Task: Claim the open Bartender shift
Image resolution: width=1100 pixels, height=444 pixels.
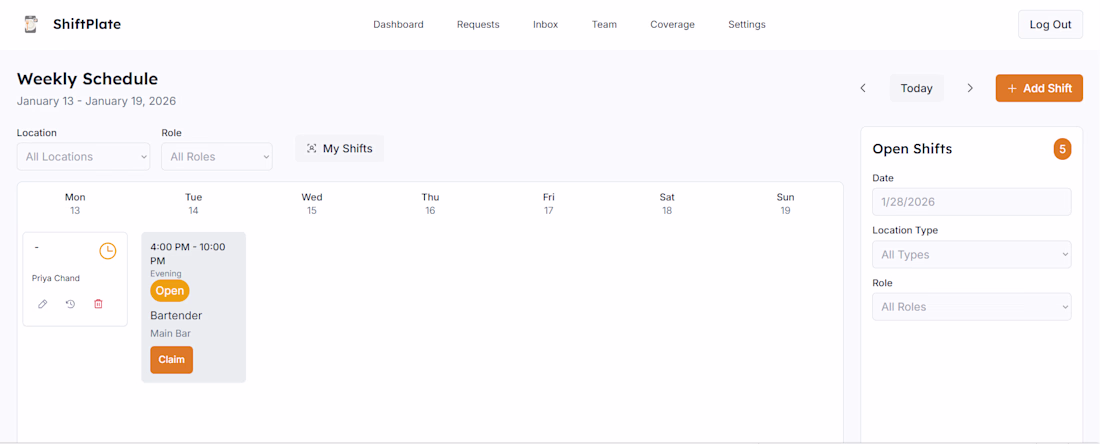Action: (x=171, y=360)
